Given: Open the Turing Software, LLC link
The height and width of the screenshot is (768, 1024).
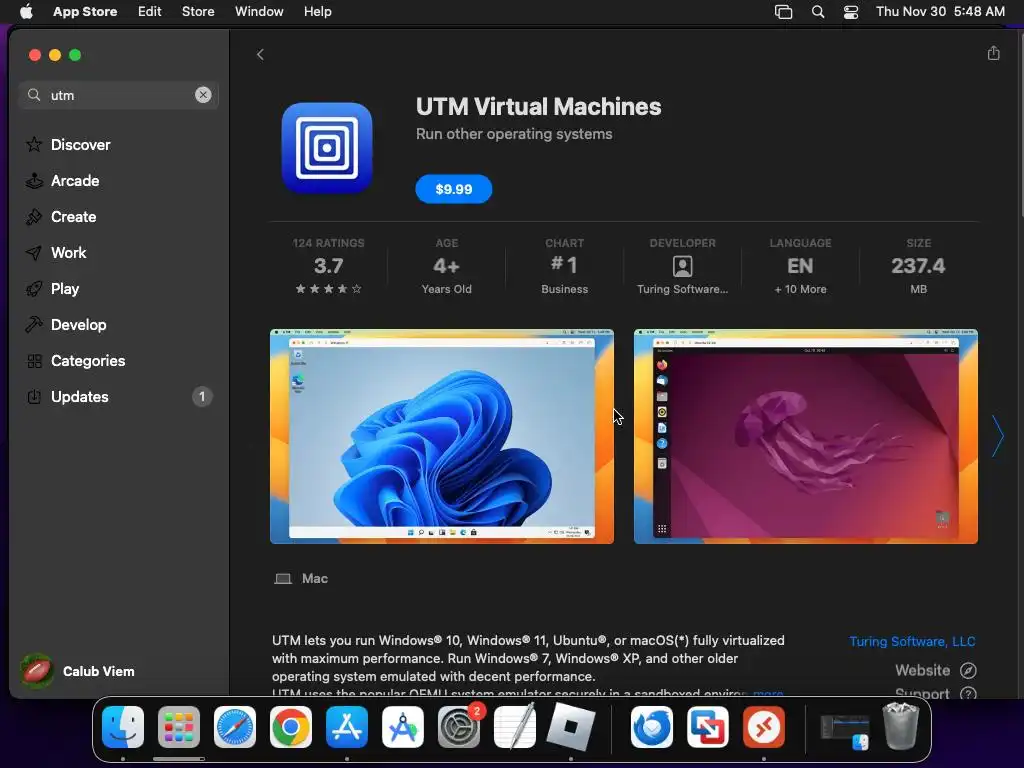Looking at the screenshot, I should pos(912,641).
